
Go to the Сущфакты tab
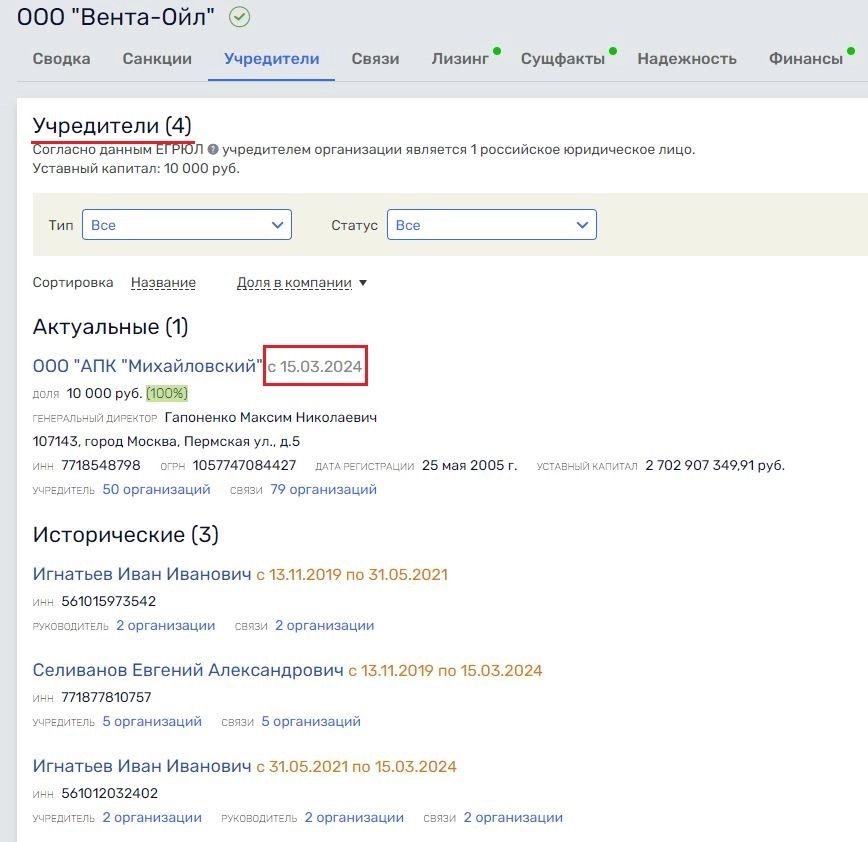click(563, 59)
